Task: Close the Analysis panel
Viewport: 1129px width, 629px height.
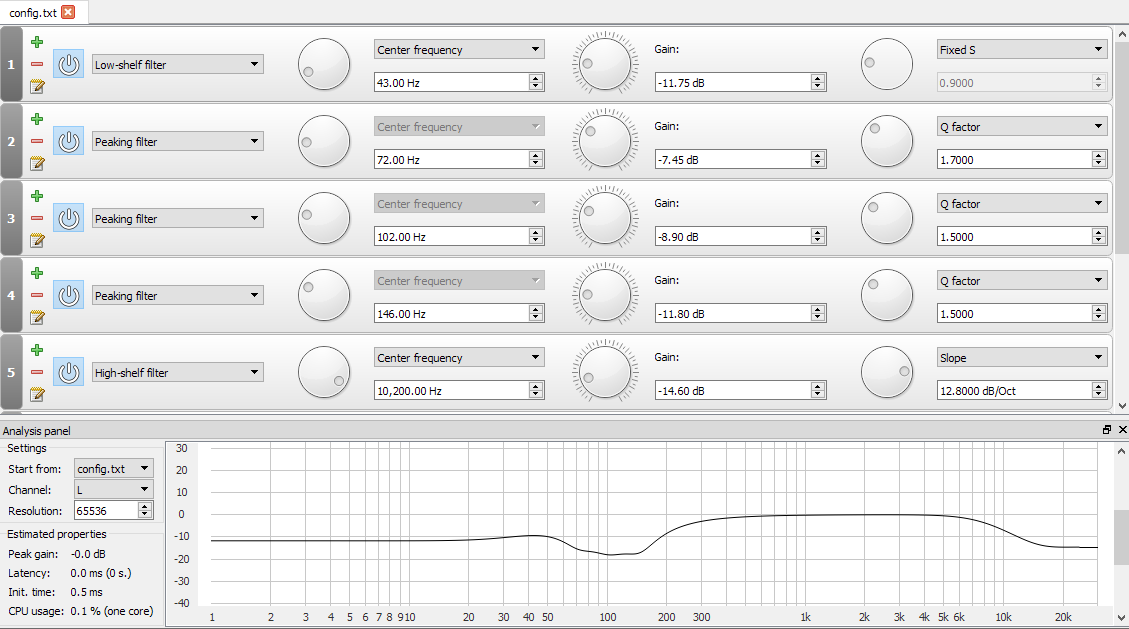Action: (1123, 430)
